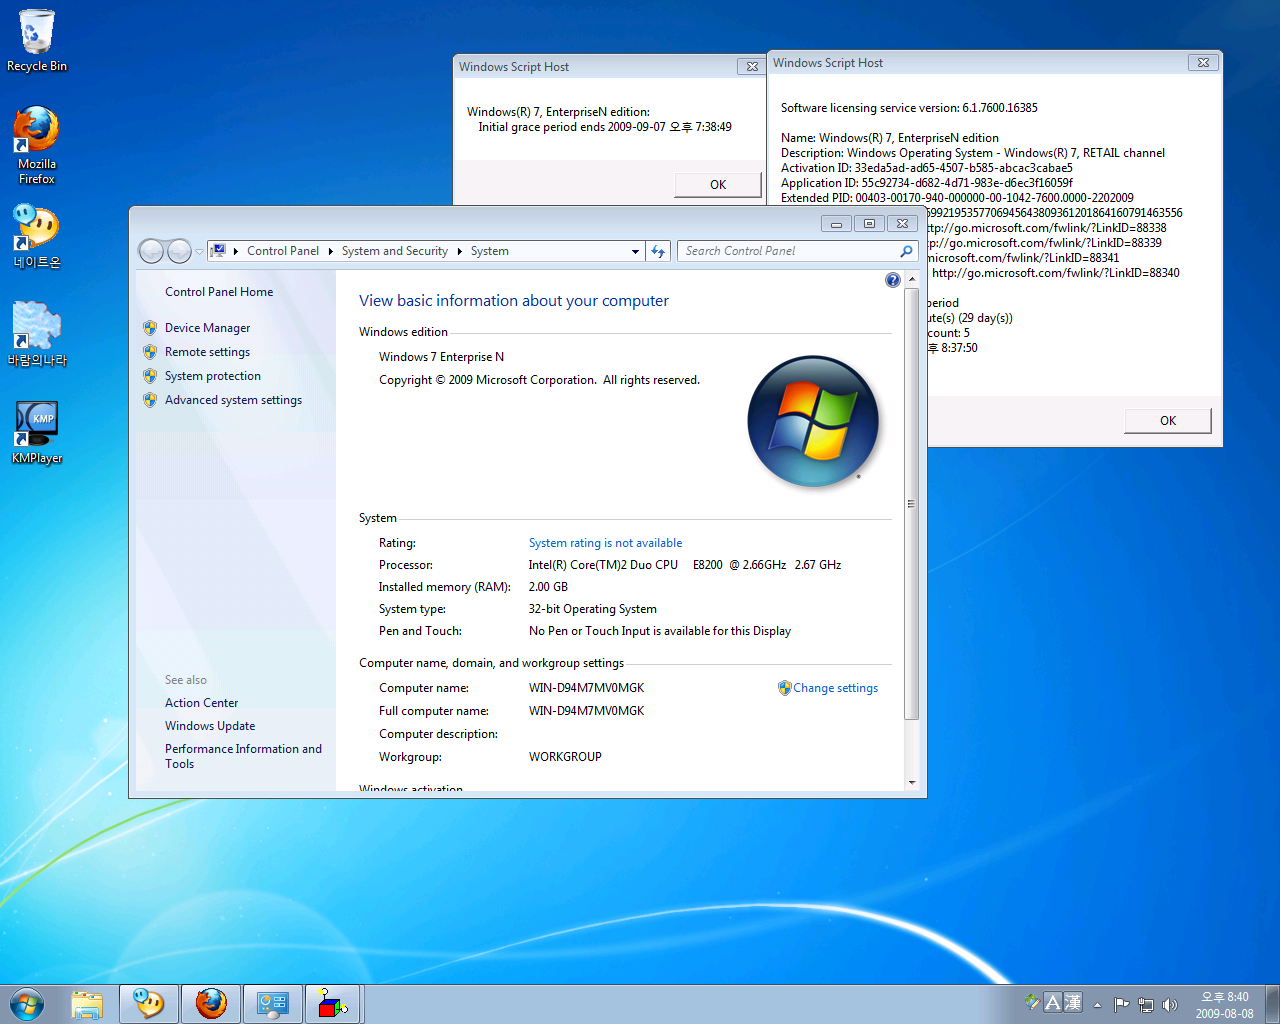Open Advanced system settings
Screen dimensions: 1280x1024
(x=233, y=400)
